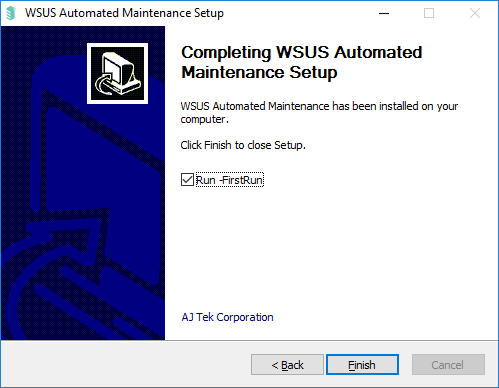499x388 pixels.
Task: Click Finish to close Setup
Action: pyautogui.click(x=362, y=365)
